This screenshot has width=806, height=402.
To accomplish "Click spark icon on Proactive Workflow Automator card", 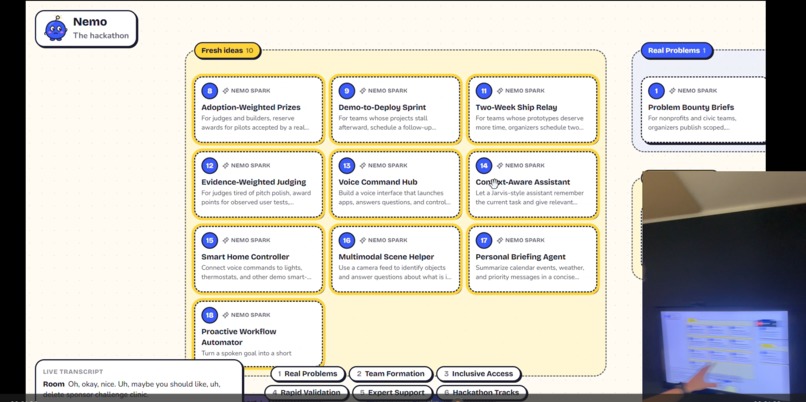I will click(225, 315).
